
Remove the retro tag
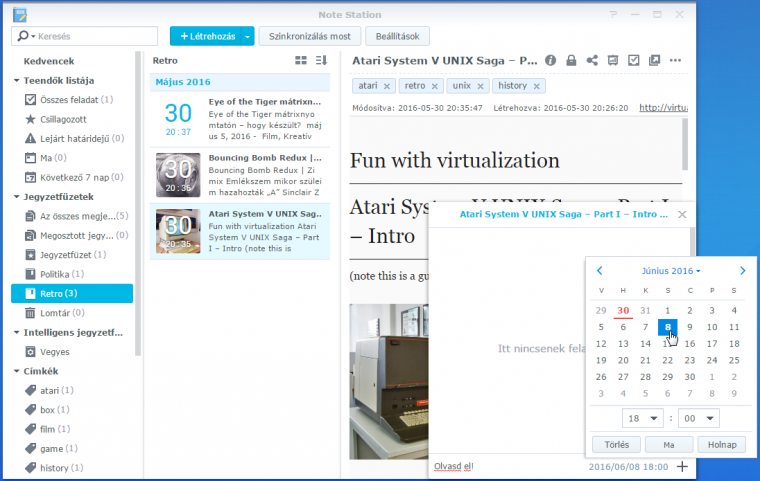(x=435, y=86)
